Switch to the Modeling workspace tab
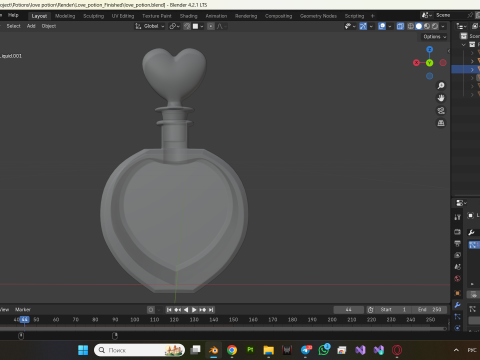Image resolution: width=480 pixels, height=360 pixels. (x=65, y=16)
